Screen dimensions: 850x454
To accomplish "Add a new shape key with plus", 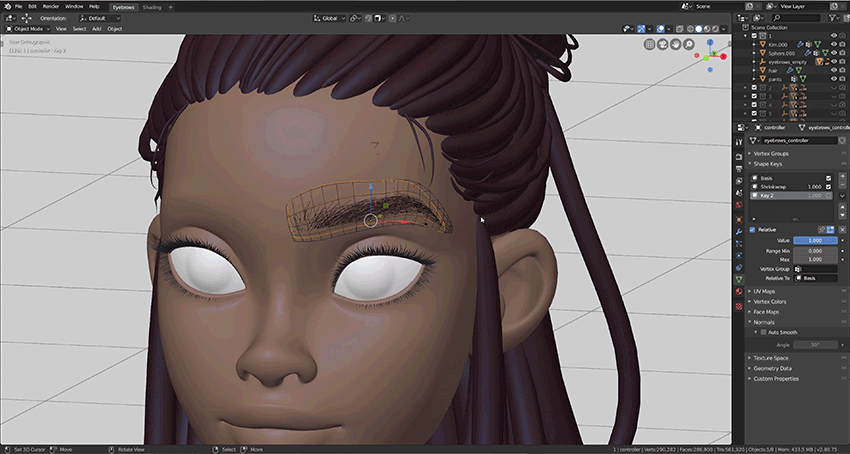I will [x=842, y=177].
